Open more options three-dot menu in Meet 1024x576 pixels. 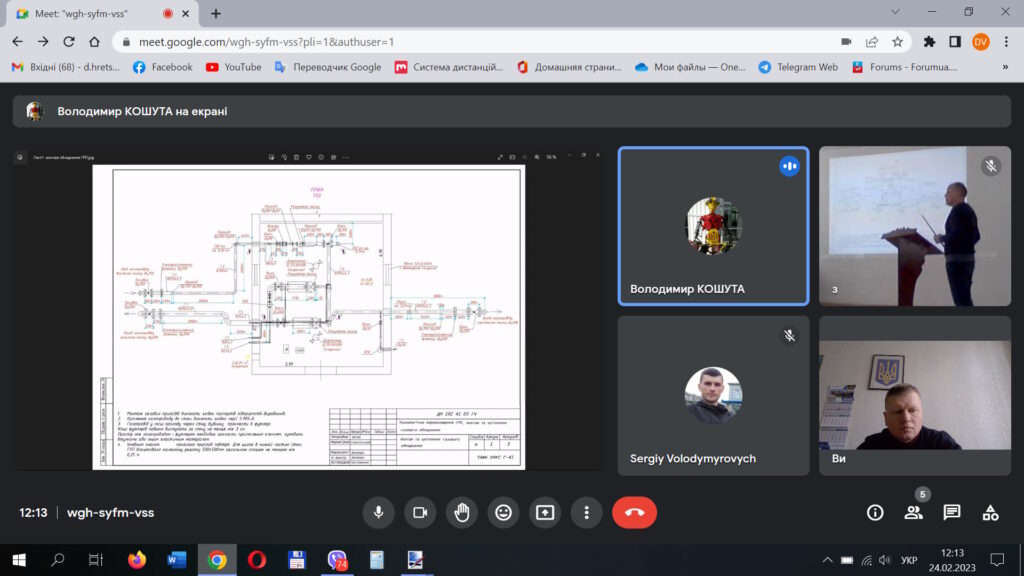[x=586, y=513]
